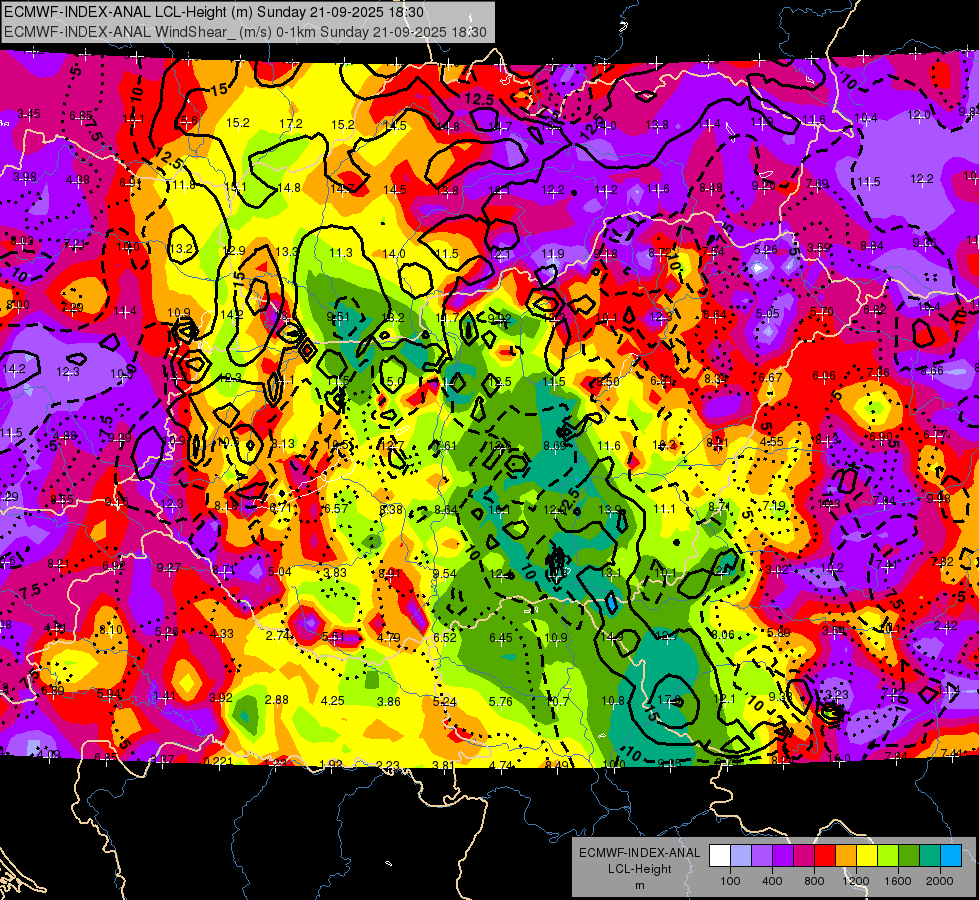Click the grid value 0.221 on the bottom edge

point(218,761)
